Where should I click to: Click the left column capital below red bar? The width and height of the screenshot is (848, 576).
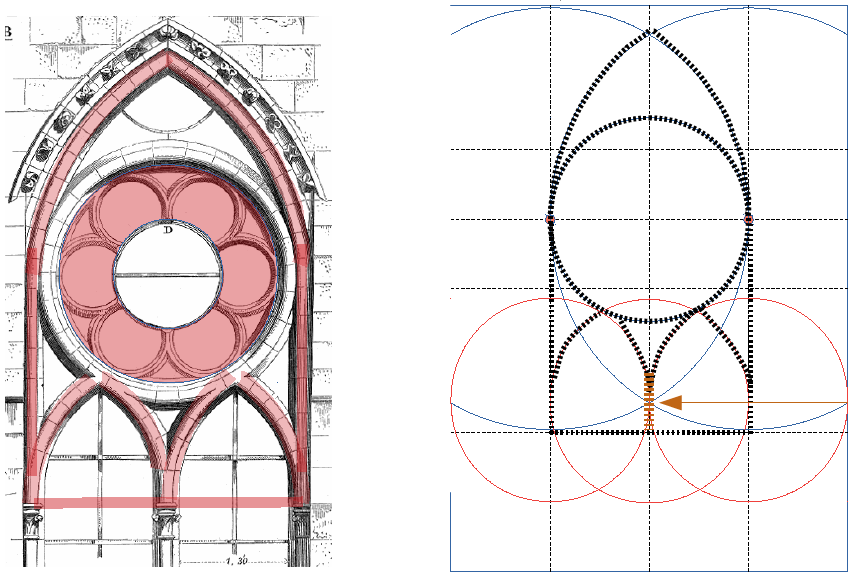click(x=33, y=520)
